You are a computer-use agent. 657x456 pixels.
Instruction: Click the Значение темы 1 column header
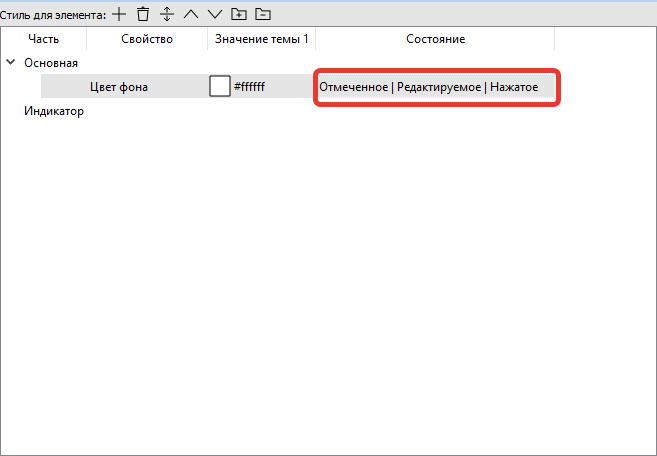tap(261, 39)
